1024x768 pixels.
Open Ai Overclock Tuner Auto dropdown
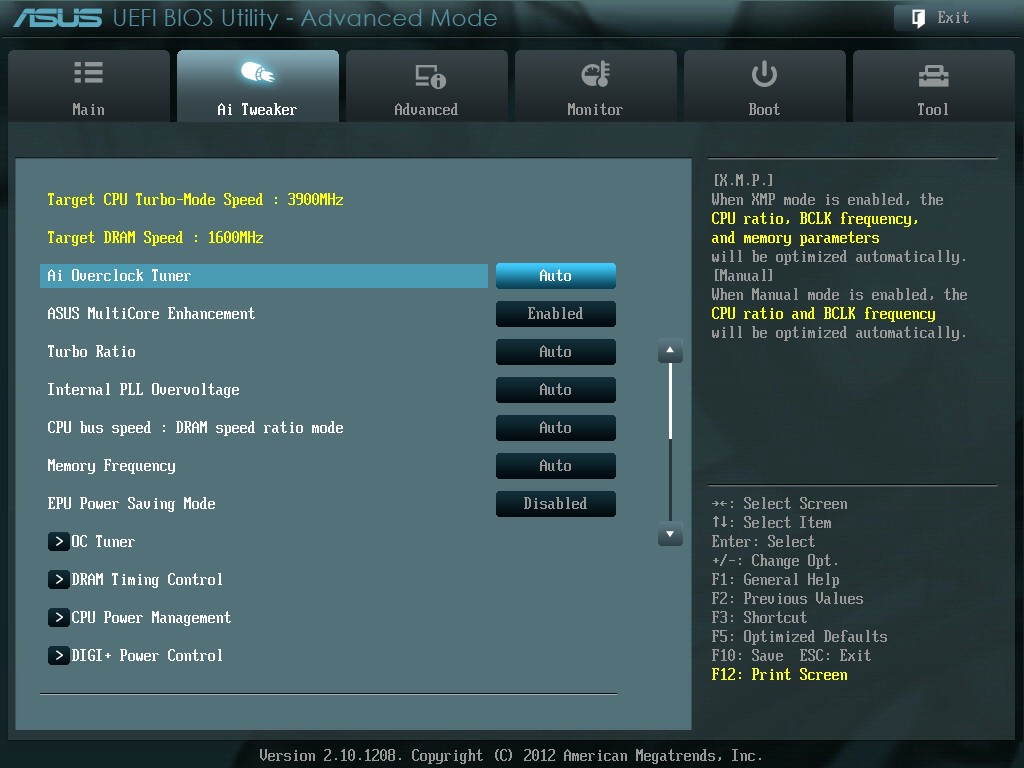(x=555, y=276)
